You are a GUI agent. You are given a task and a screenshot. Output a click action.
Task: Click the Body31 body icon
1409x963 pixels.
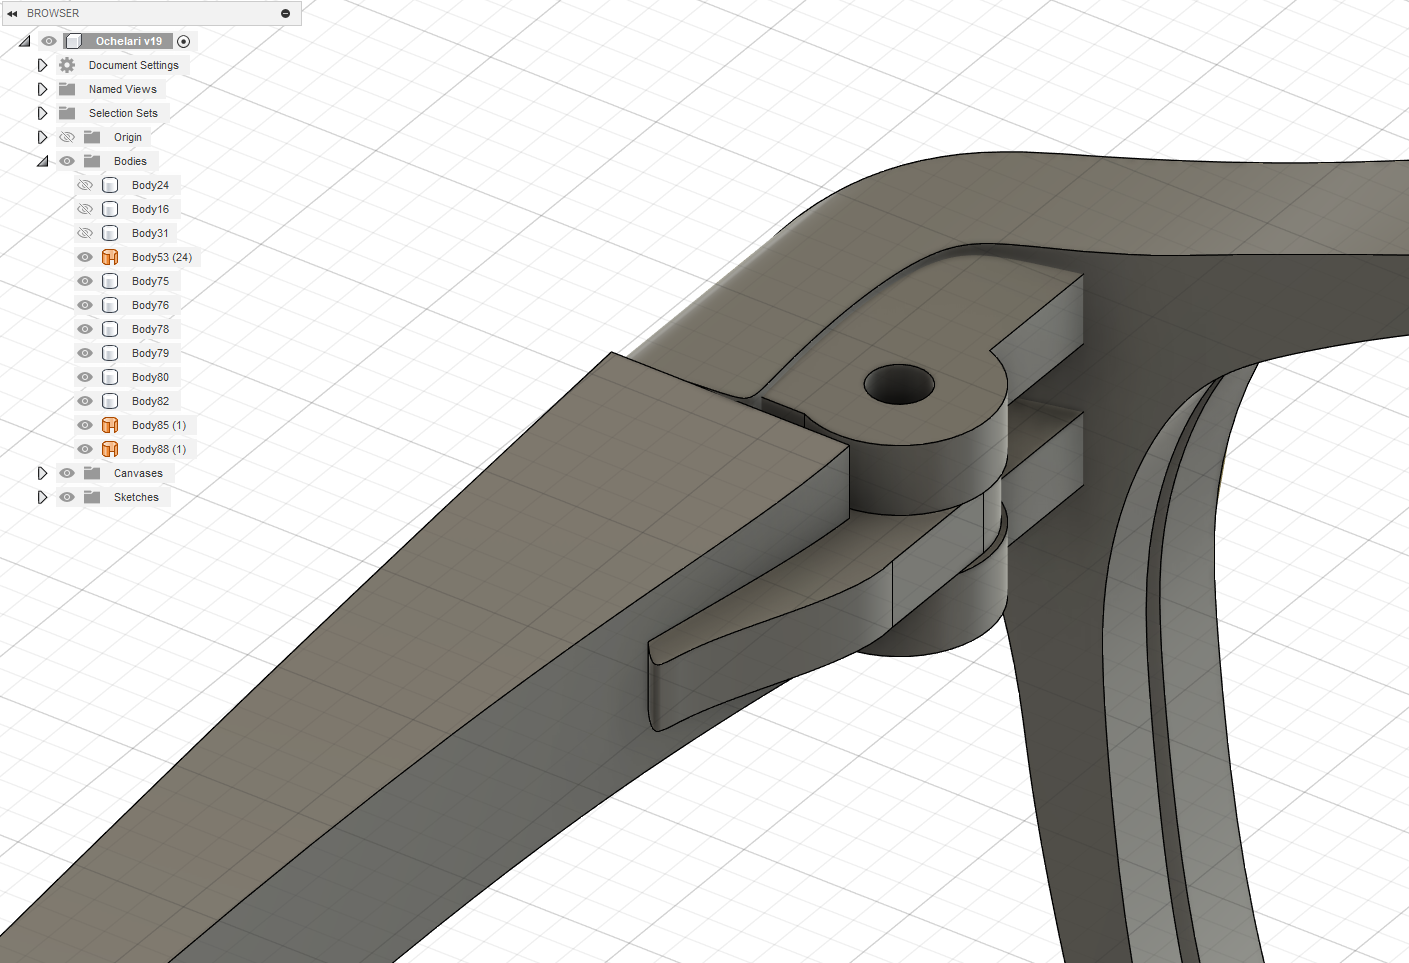coord(110,233)
